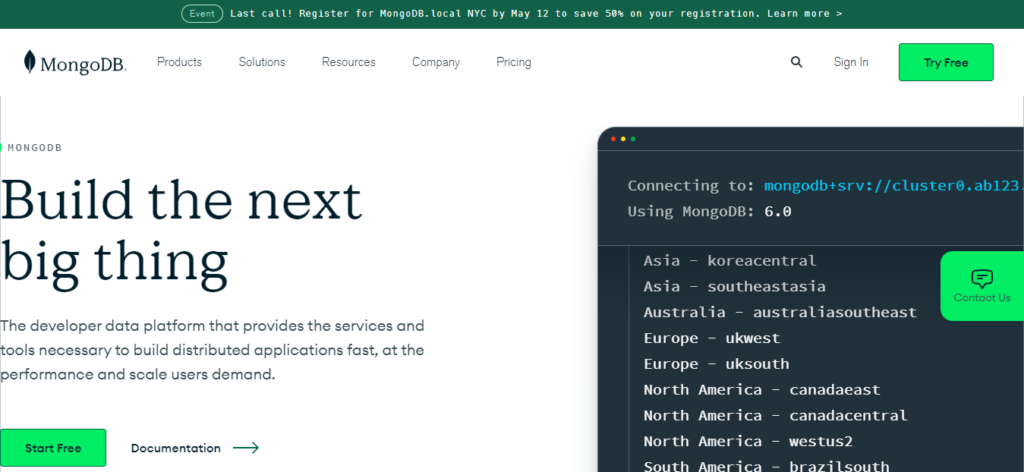The height and width of the screenshot is (472, 1024).
Task: Click the Start Free button
Action: [53, 448]
